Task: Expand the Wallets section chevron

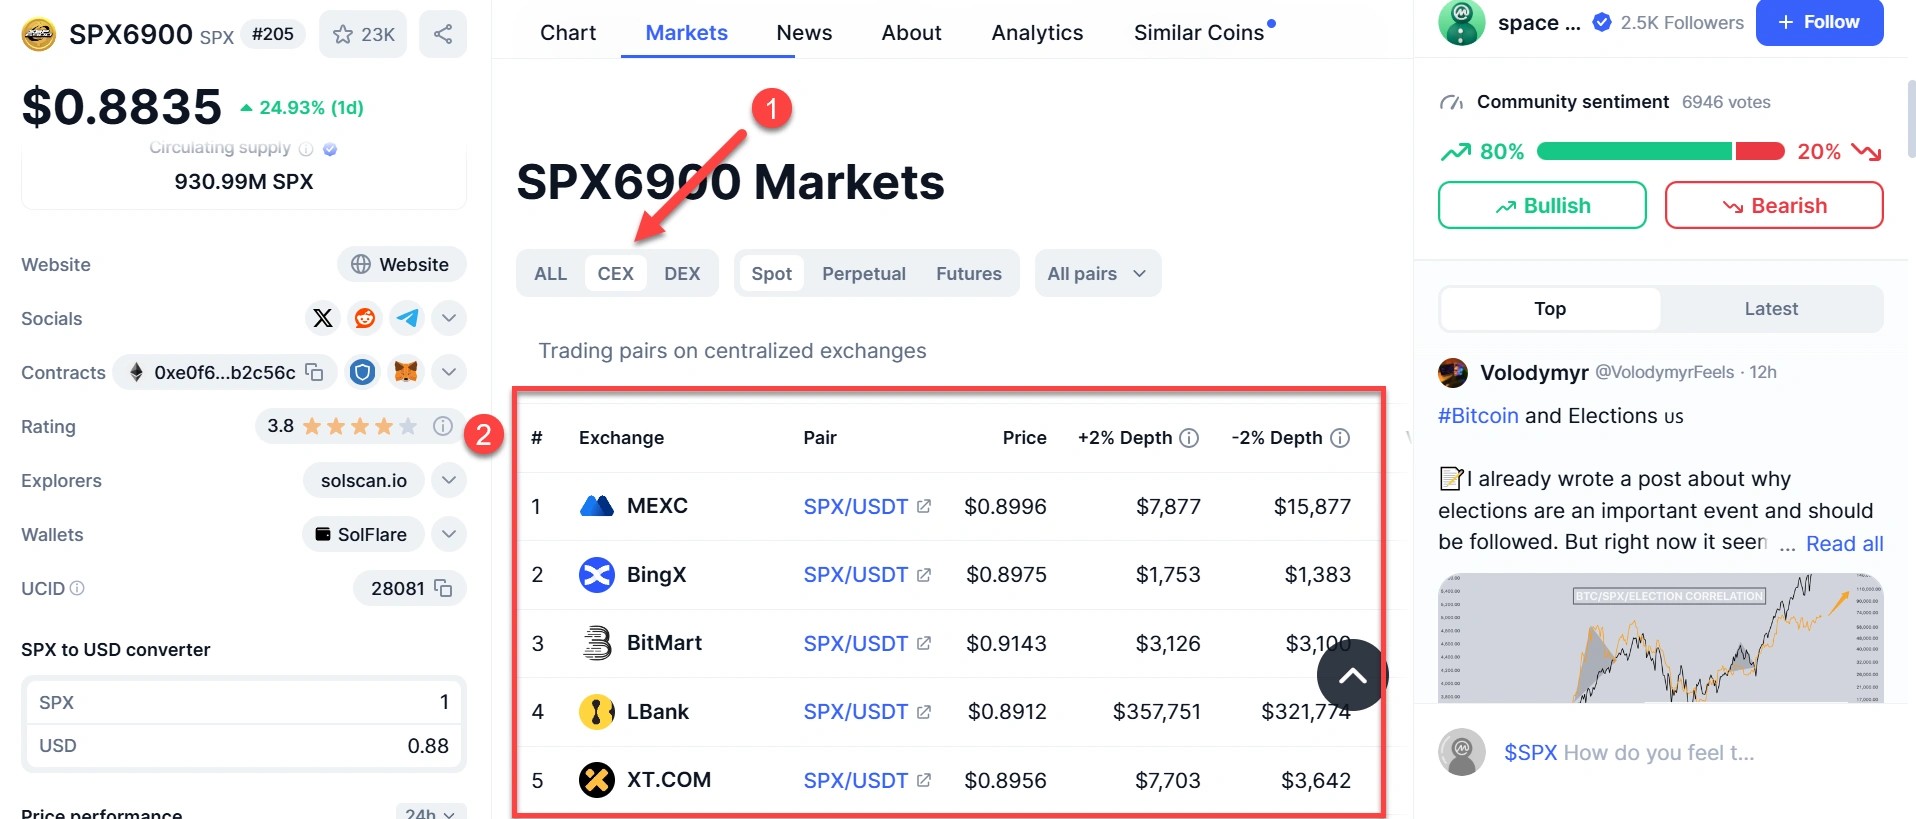Action: [x=448, y=534]
